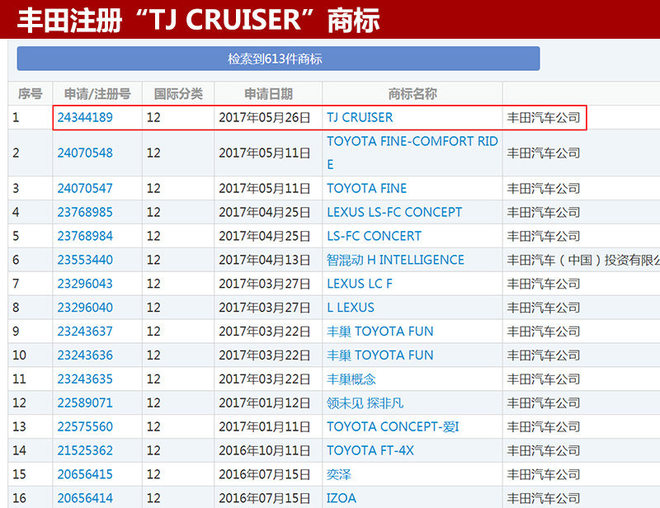Select applicant 丰田汽车（中国）投资有限公司 in row 6
The image size is (660, 508).
pyautogui.click(x=583, y=260)
